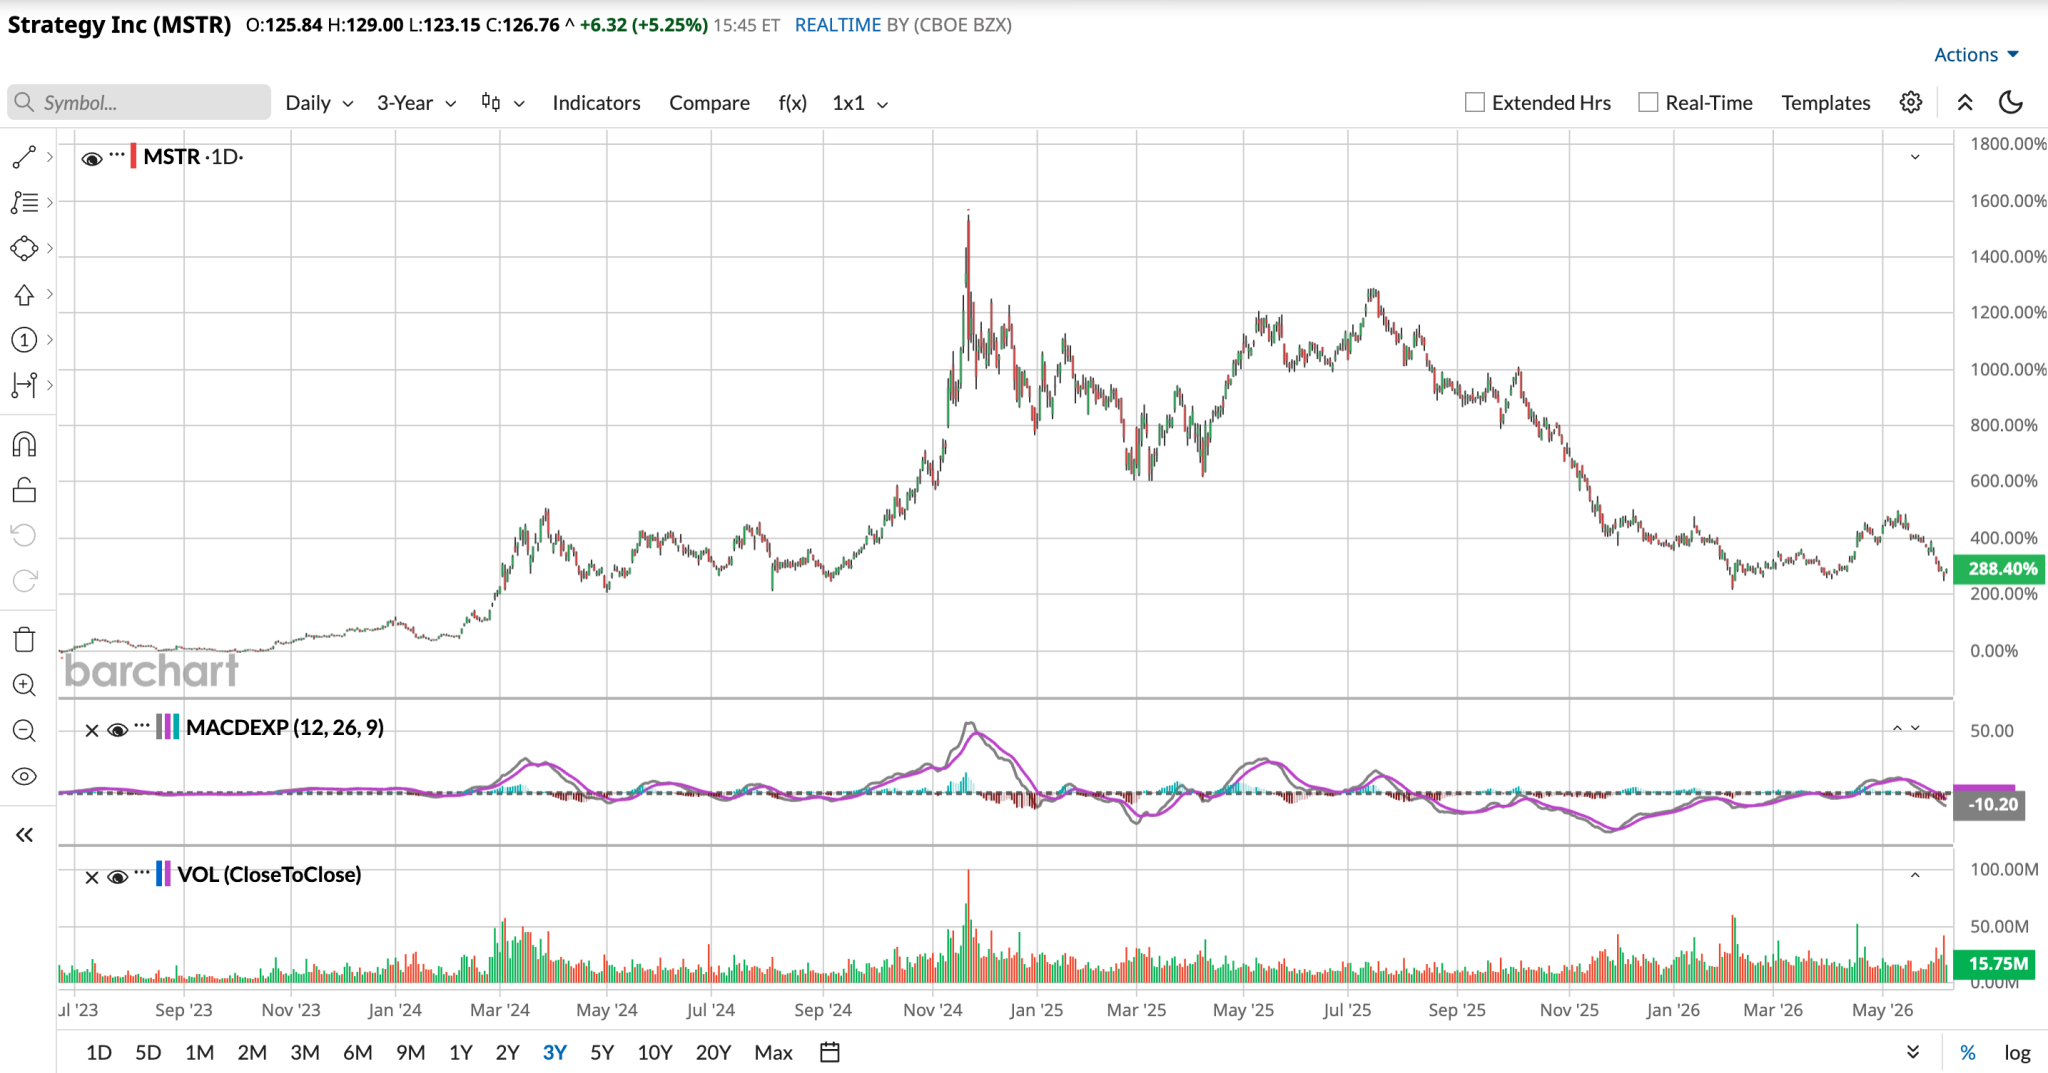Focus the Symbol search field
The width and height of the screenshot is (2048, 1073).
(x=139, y=102)
